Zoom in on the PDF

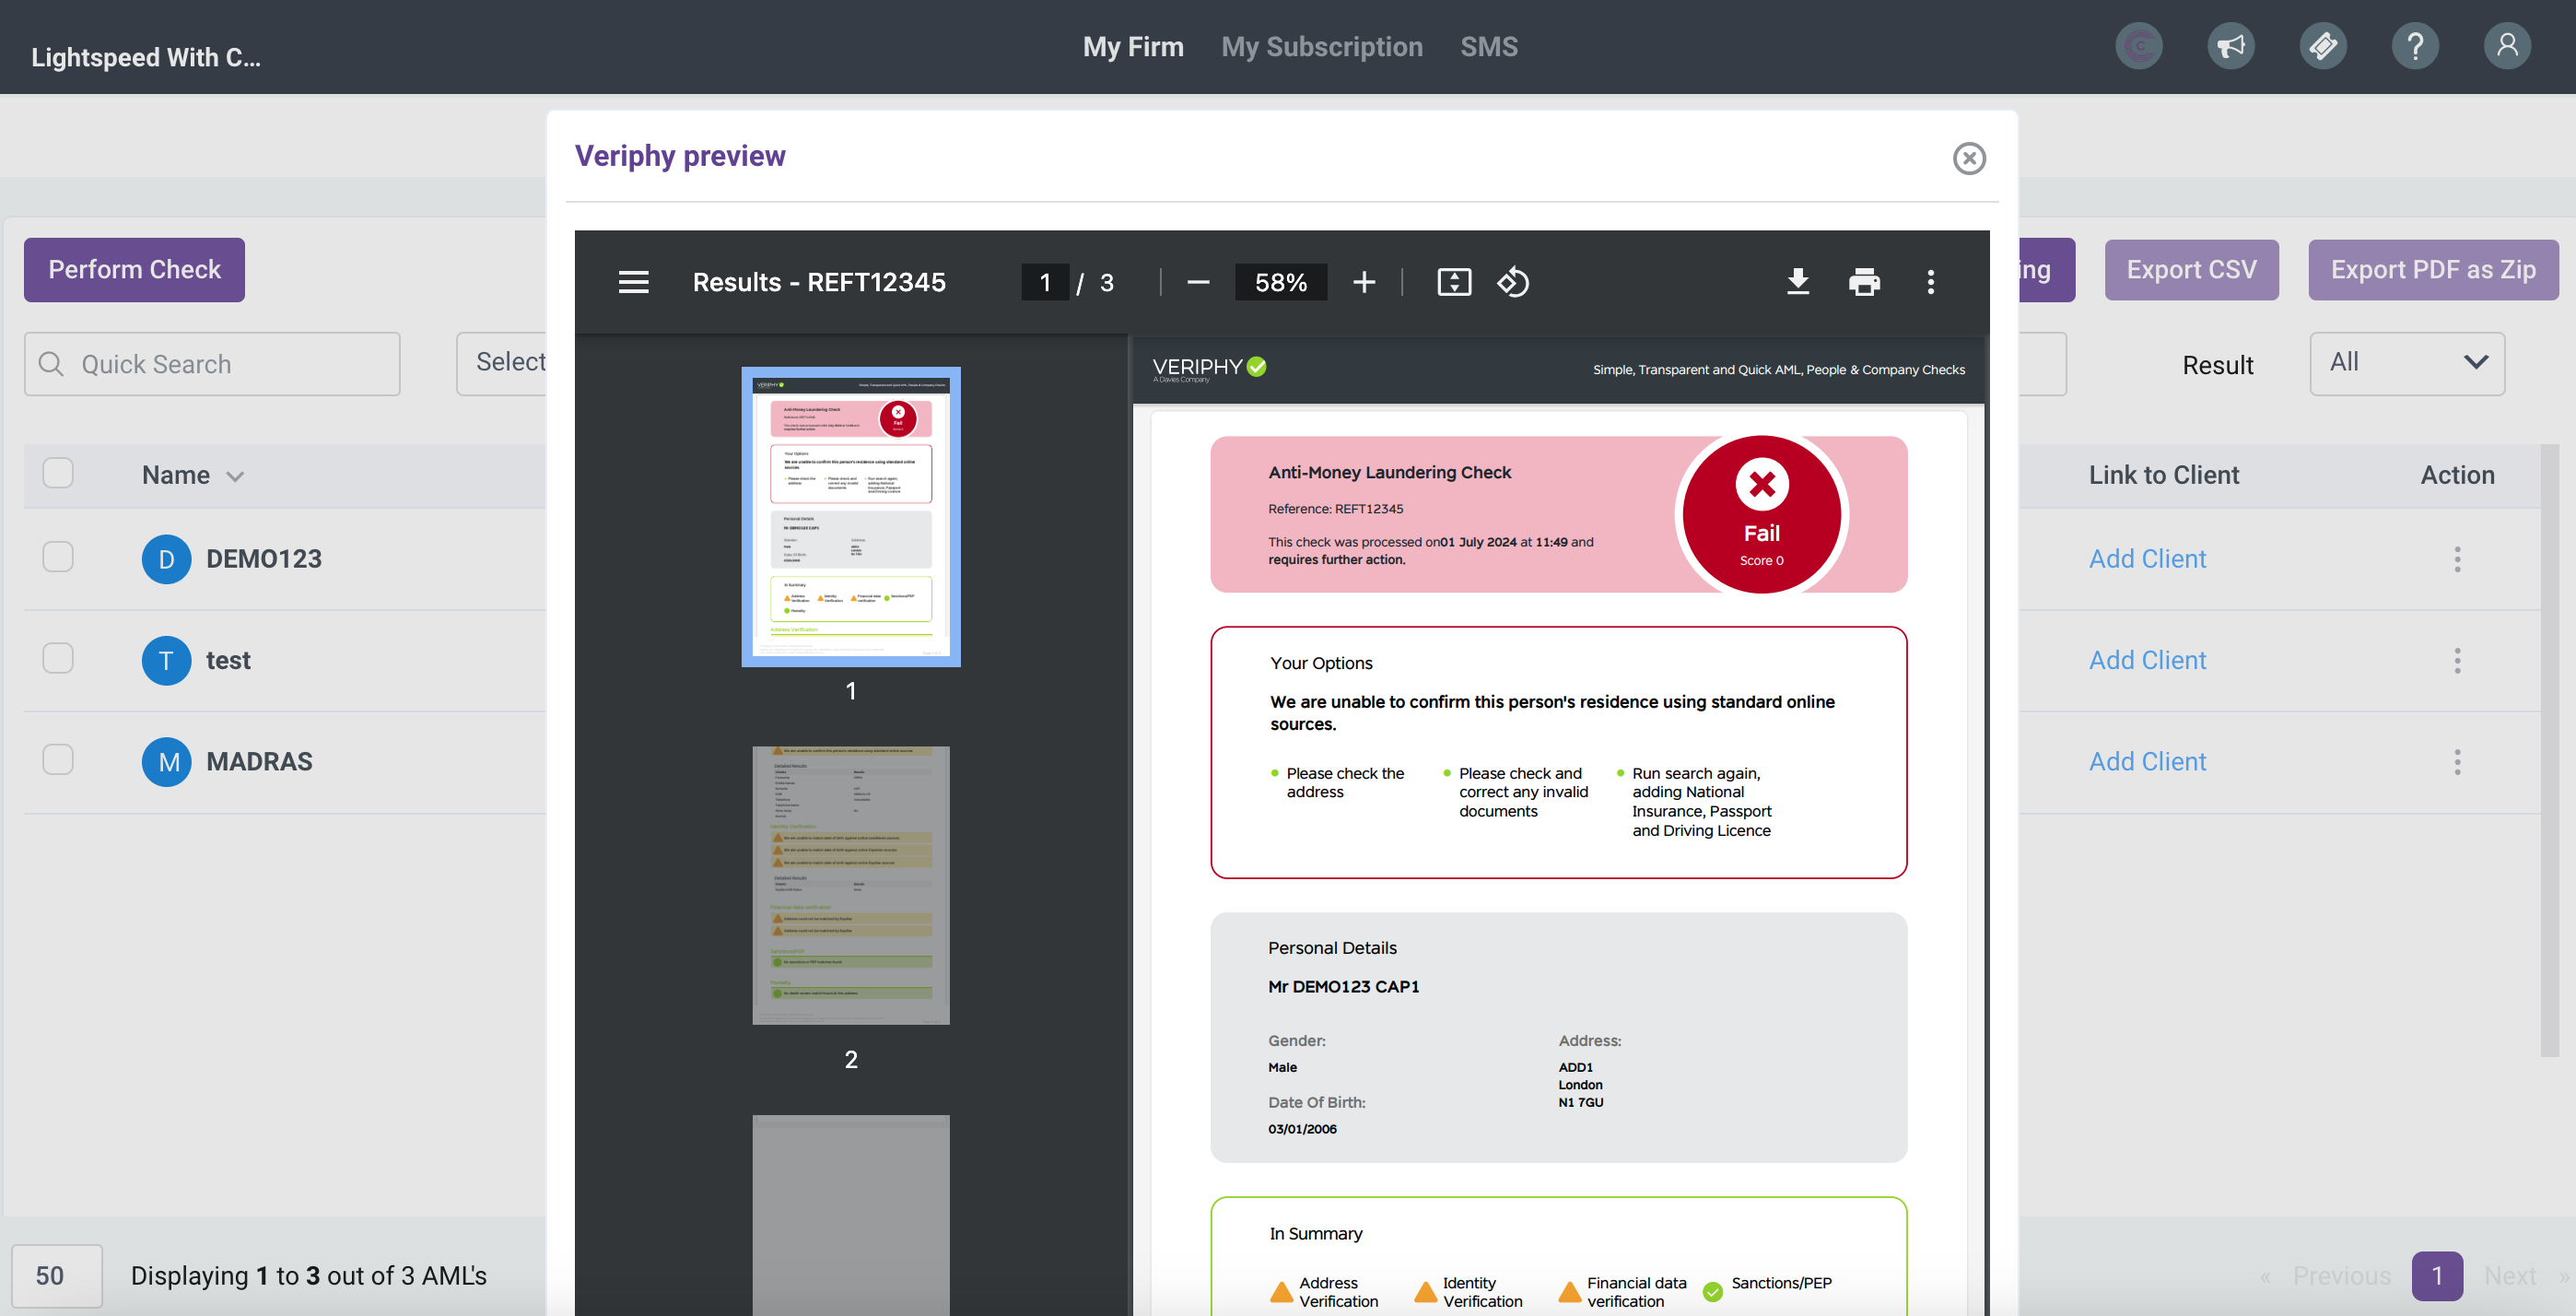point(1363,282)
